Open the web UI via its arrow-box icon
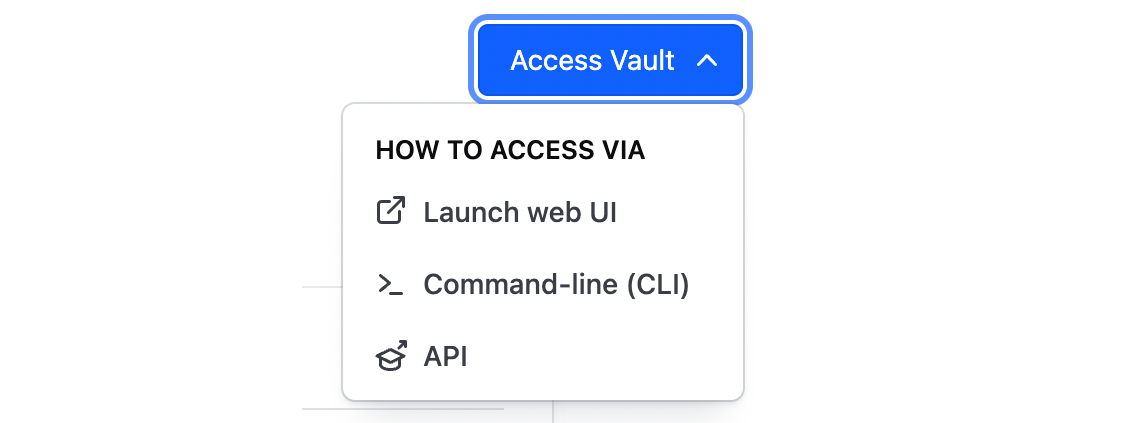Screen dimensions: 1146x423 pos(391,211)
